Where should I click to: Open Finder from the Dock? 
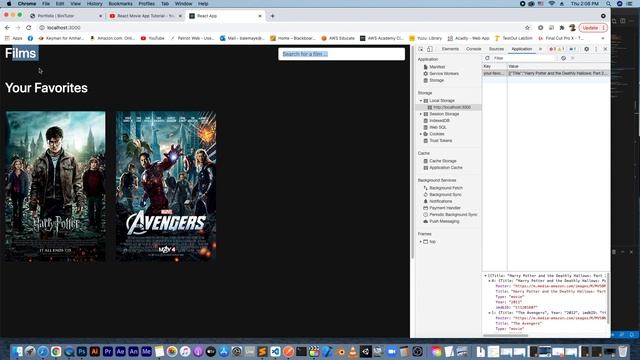click(x=17, y=351)
